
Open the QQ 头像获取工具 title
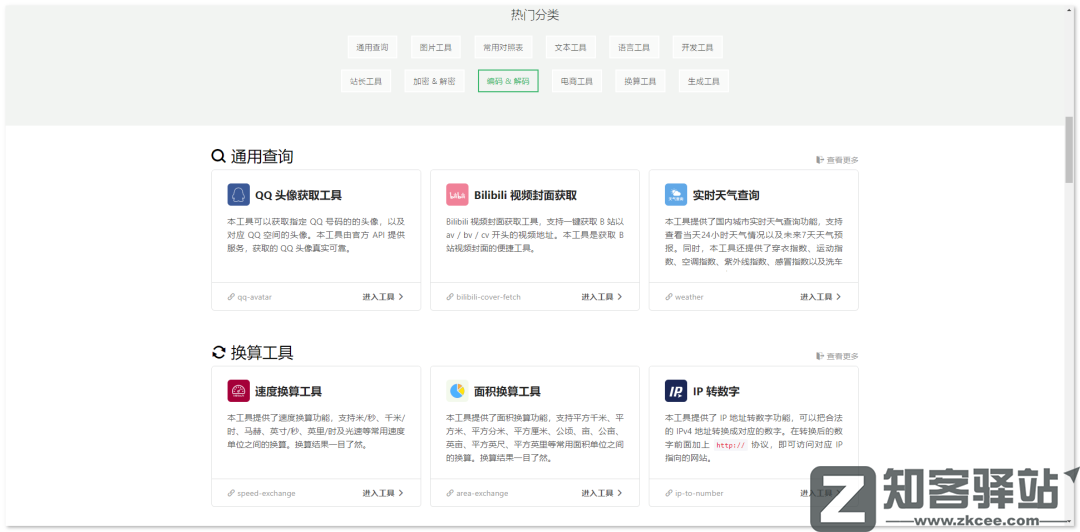[298, 195]
